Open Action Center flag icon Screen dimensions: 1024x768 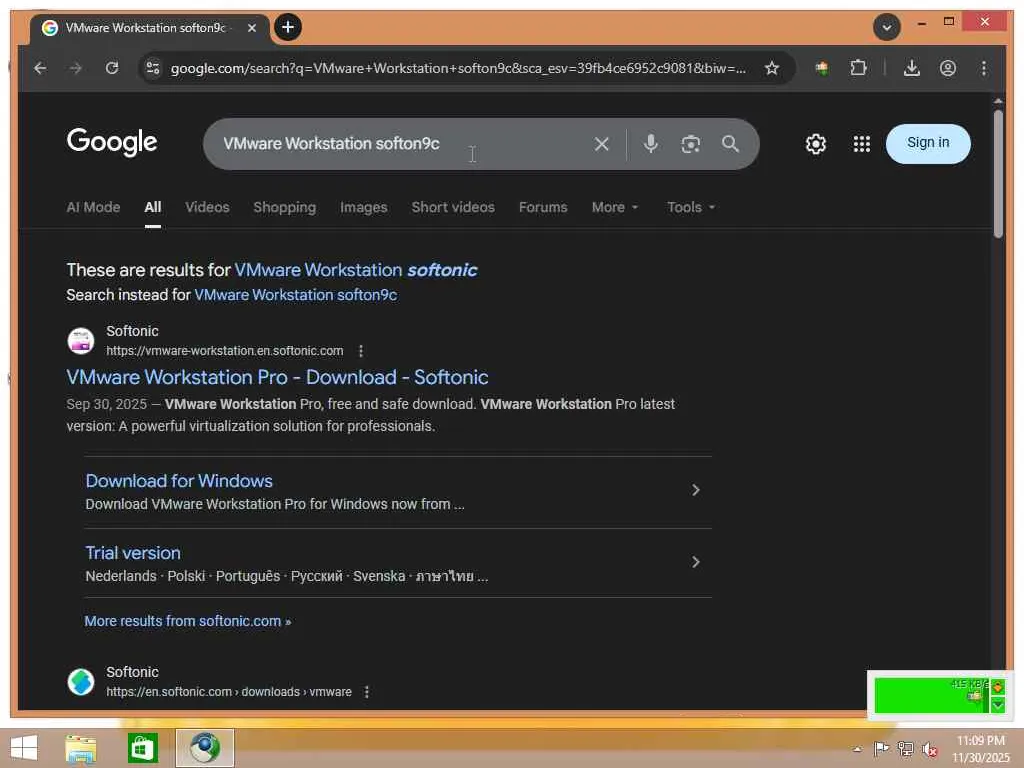[881, 748]
